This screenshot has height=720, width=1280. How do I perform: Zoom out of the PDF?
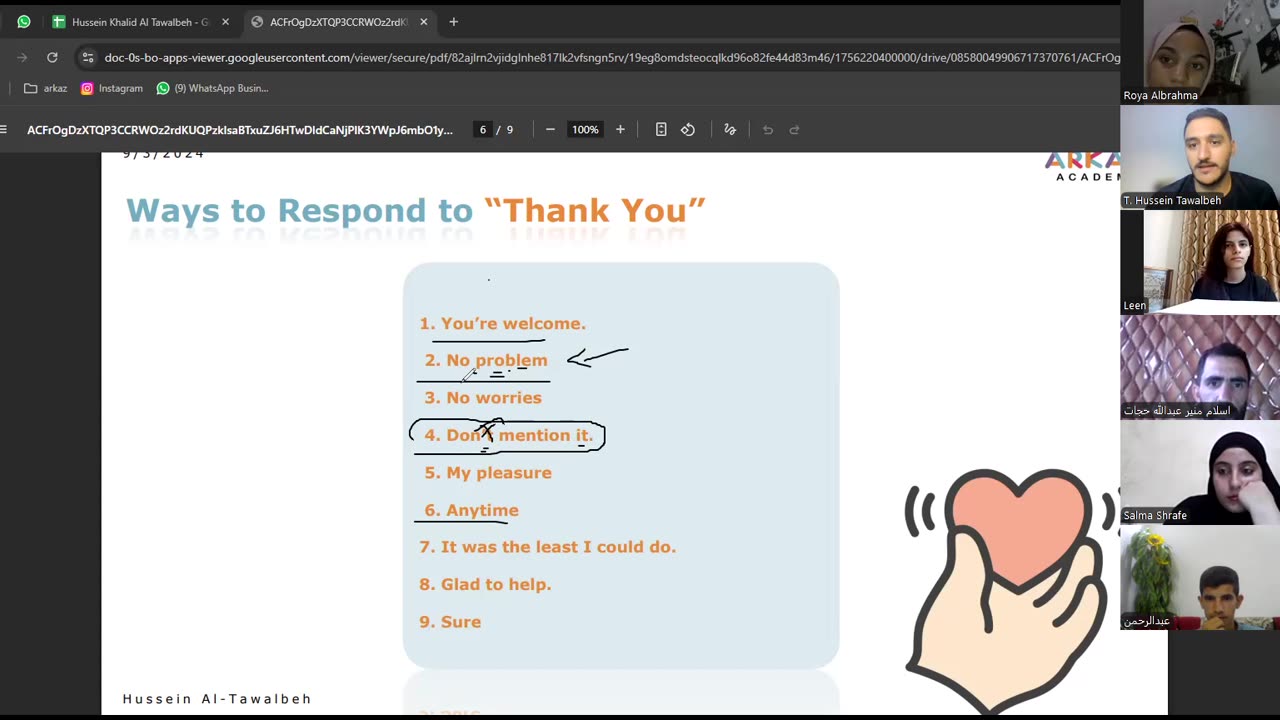pyautogui.click(x=550, y=129)
